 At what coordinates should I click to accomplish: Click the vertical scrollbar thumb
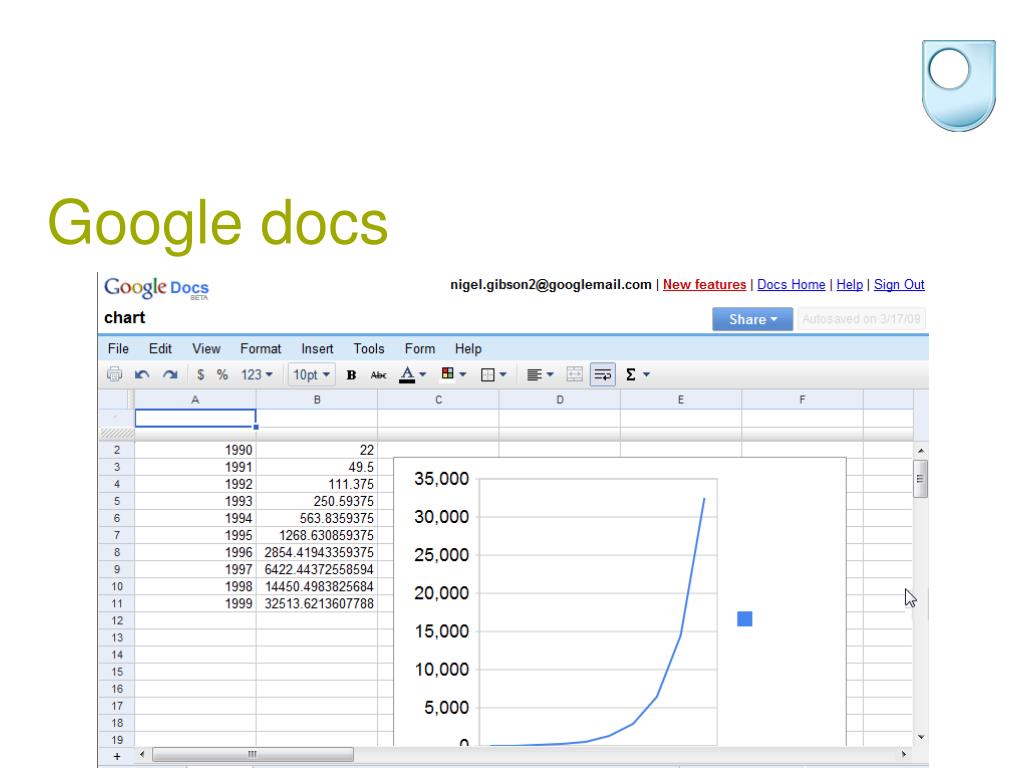pos(920,479)
